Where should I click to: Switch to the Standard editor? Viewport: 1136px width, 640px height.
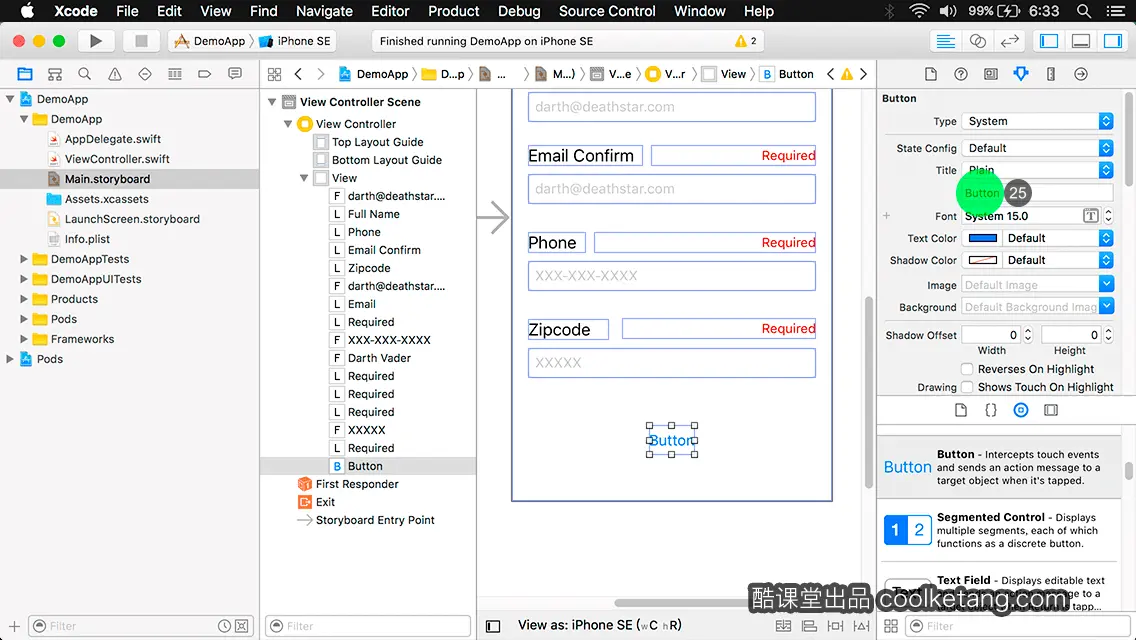point(945,41)
